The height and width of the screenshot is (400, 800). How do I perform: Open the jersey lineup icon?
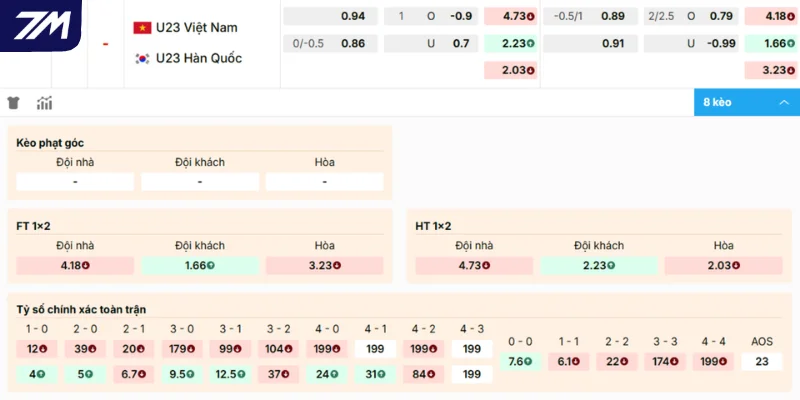(x=14, y=103)
